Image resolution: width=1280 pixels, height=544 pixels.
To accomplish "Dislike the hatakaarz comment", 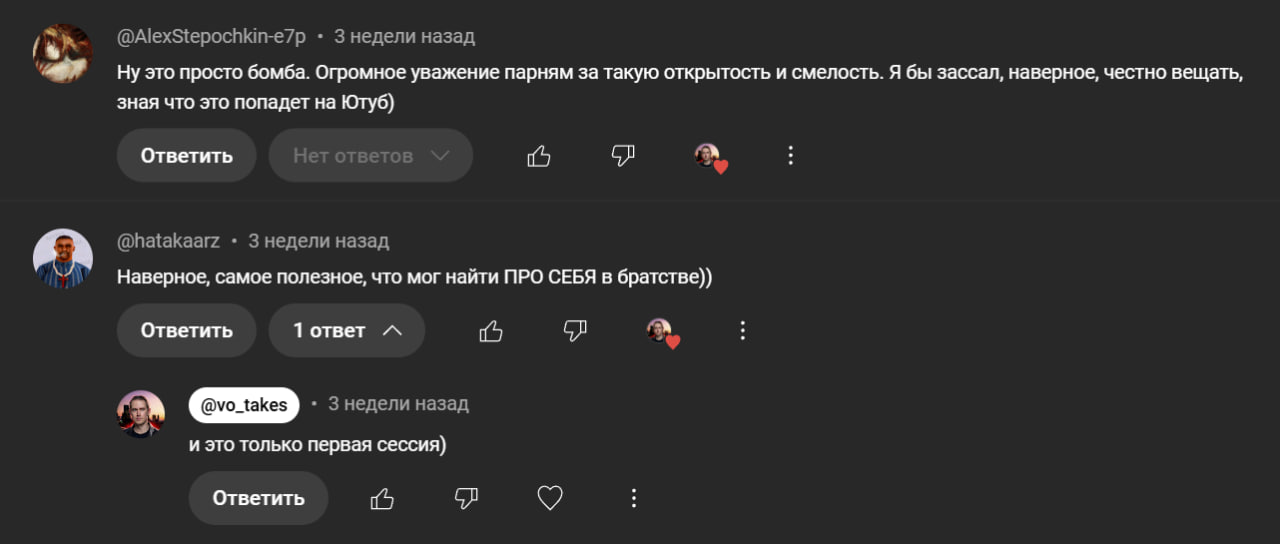I will point(575,331).
